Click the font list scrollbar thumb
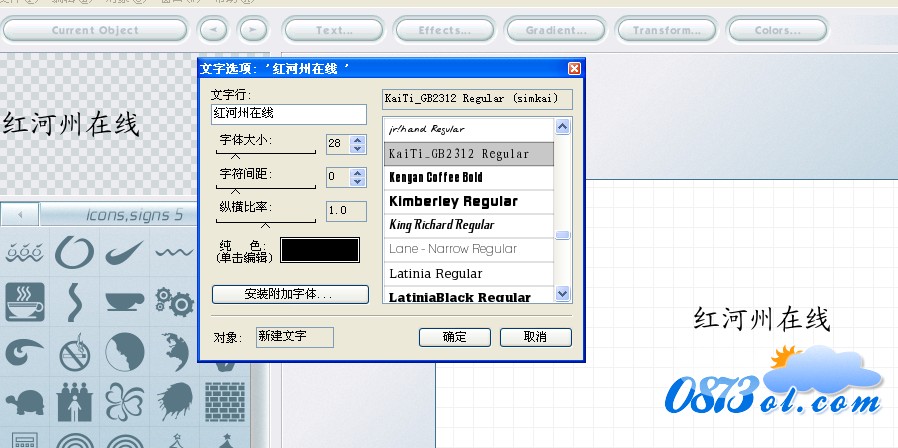898x448 pixels. (x=563, y=235)
